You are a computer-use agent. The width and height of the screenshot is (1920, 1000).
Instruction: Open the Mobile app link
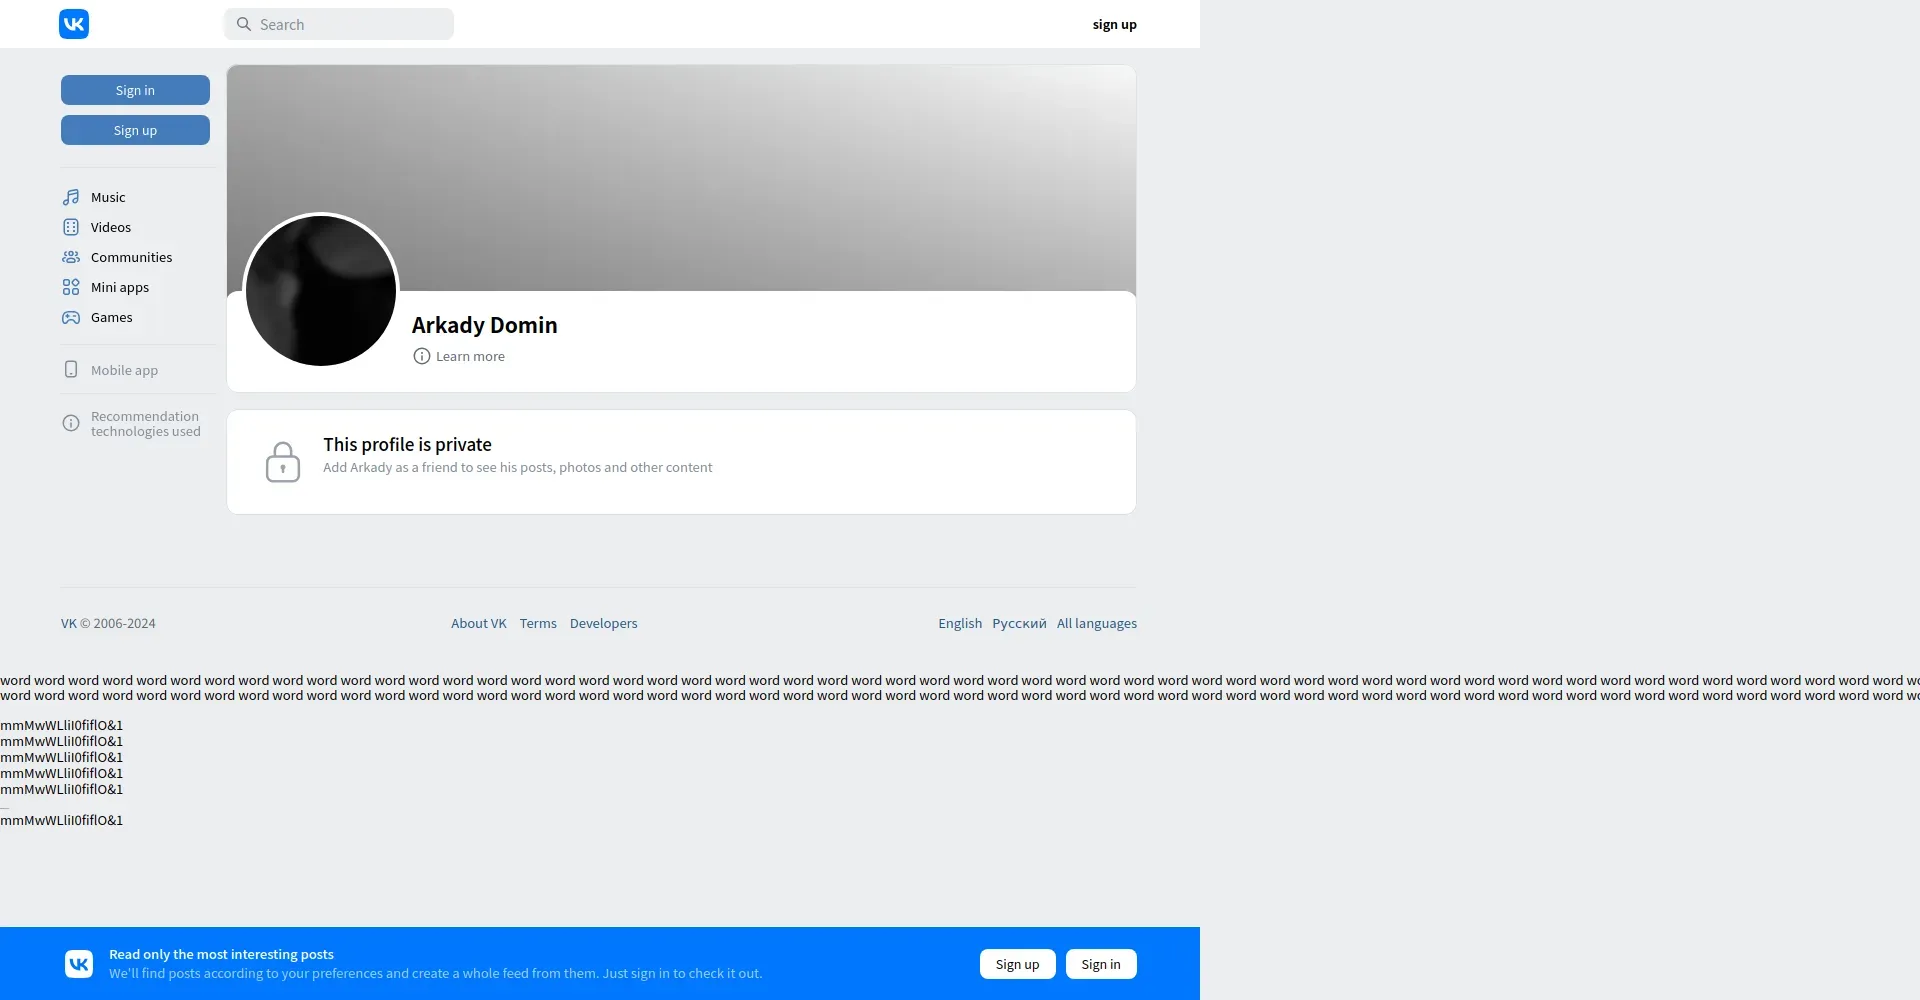(x=124, y=370)
